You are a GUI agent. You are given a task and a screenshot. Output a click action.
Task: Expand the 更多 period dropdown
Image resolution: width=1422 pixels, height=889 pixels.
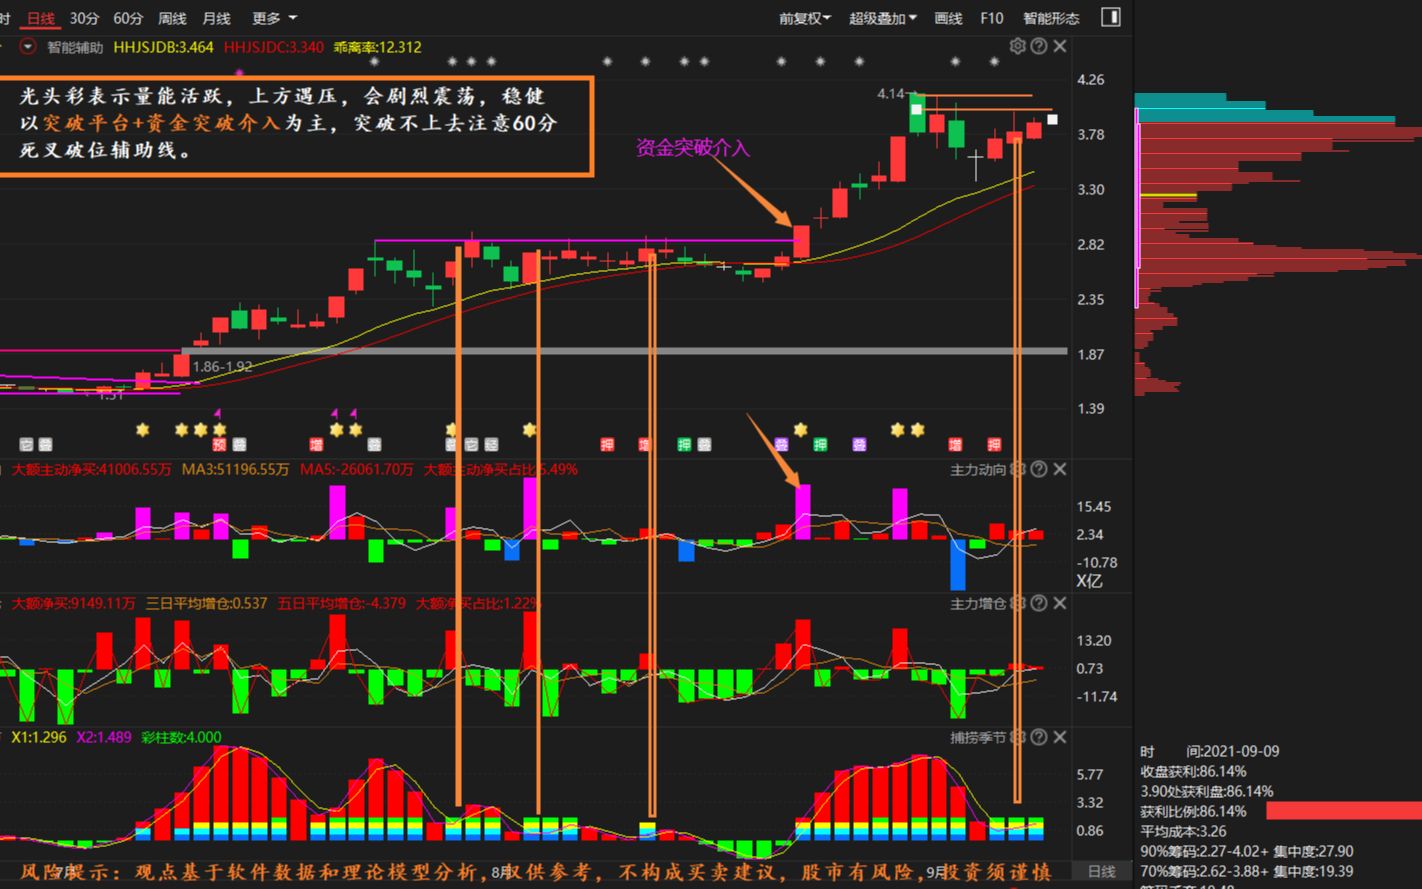274,18
